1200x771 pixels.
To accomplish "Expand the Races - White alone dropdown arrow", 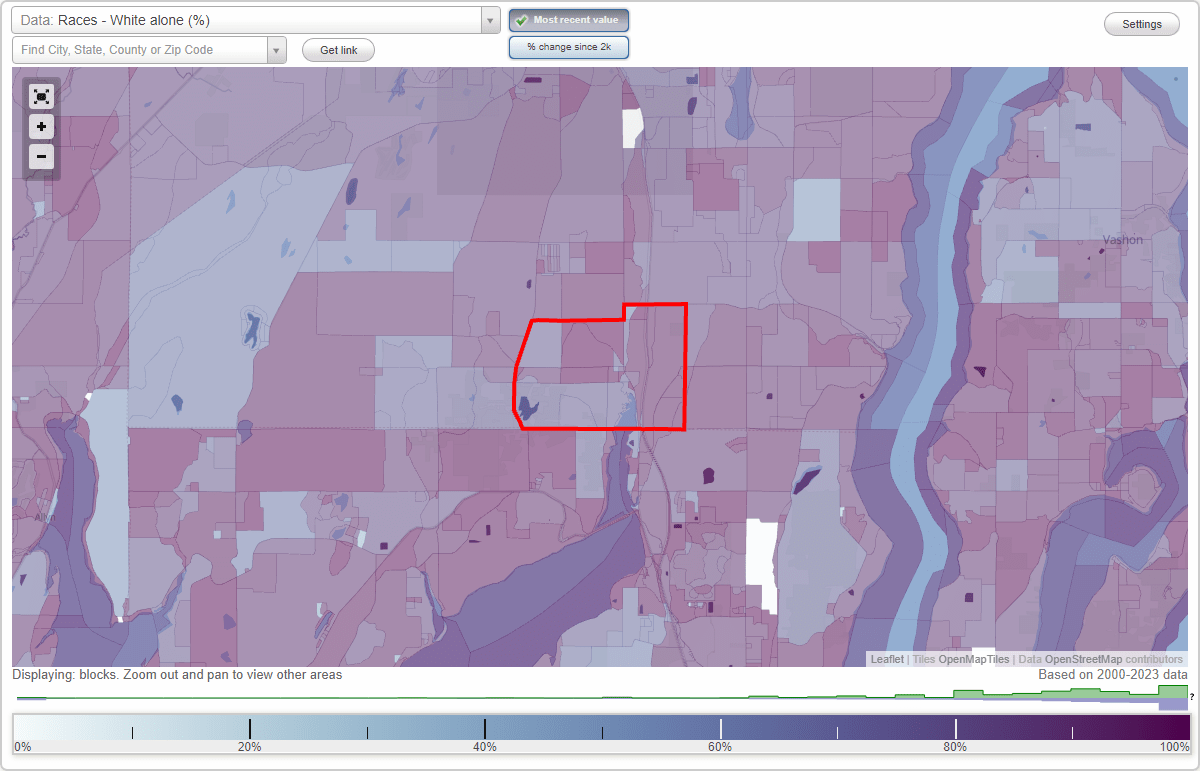I will (x=488, y=20).
